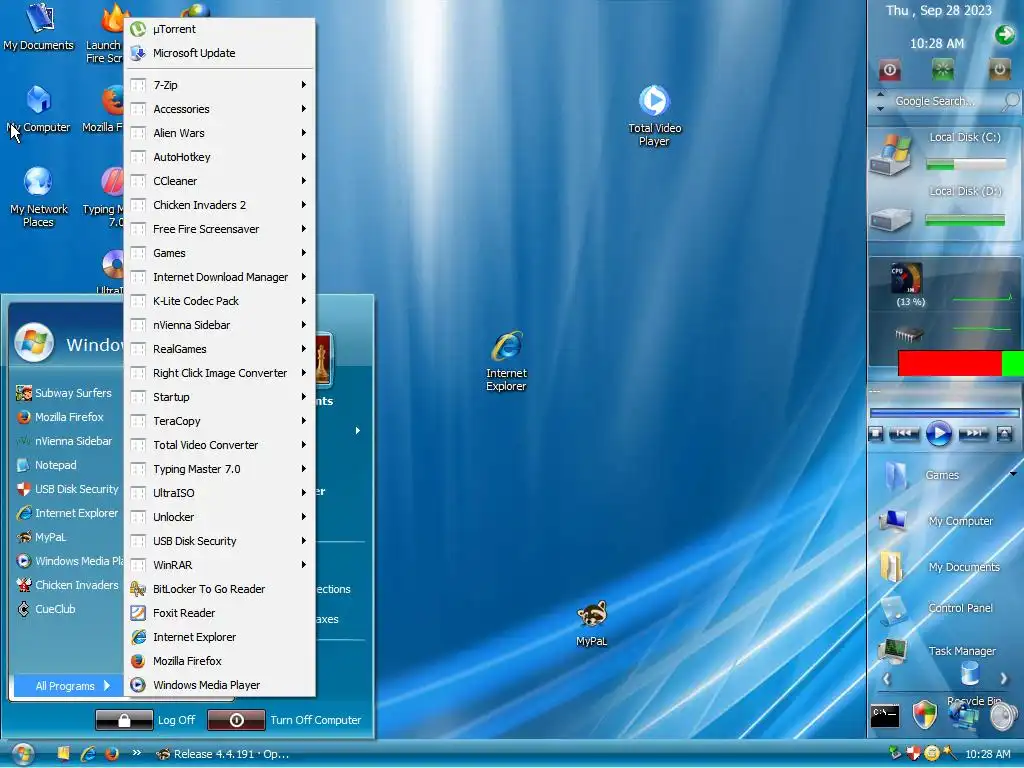Open security shield icon in sidebar

tap(924, 715)
